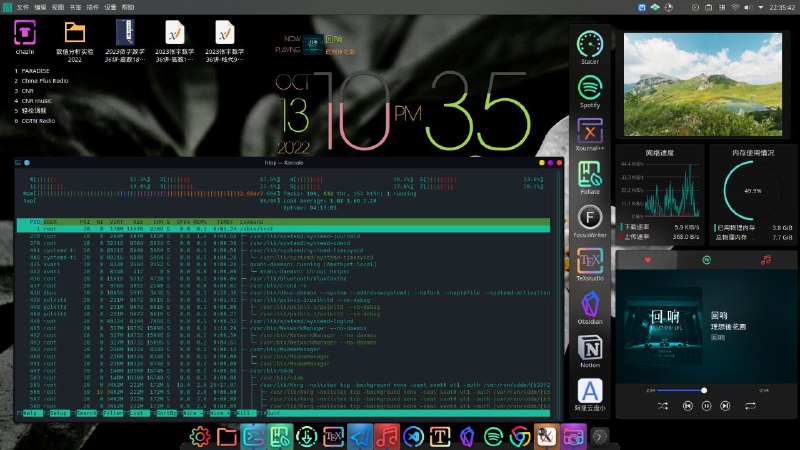Open the download manager icon in the dock
This screenshot has width=800, height=450.
pos(307,437)
